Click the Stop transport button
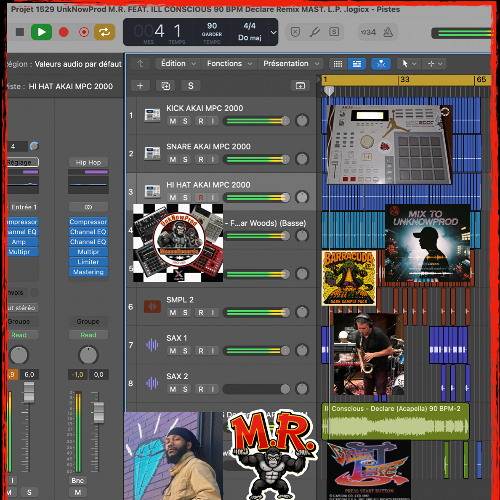Image resolution: width=500 pixels, height=500 pixels. click(x=20, y=32)
